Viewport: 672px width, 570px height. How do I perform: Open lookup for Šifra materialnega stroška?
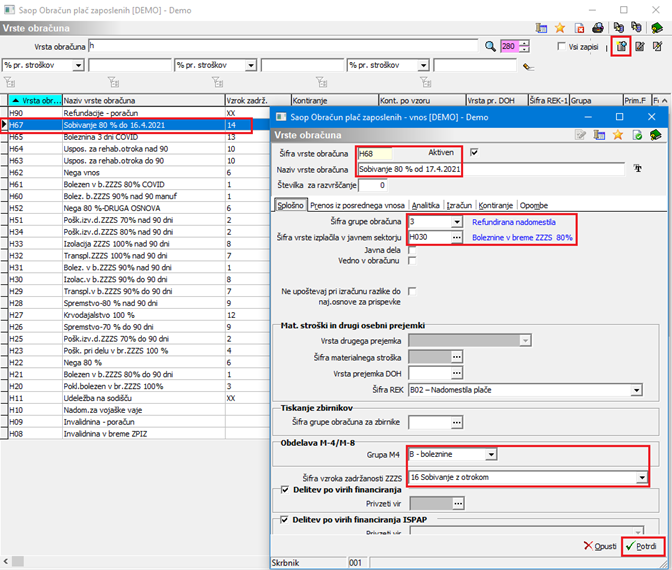click(457, 357)
